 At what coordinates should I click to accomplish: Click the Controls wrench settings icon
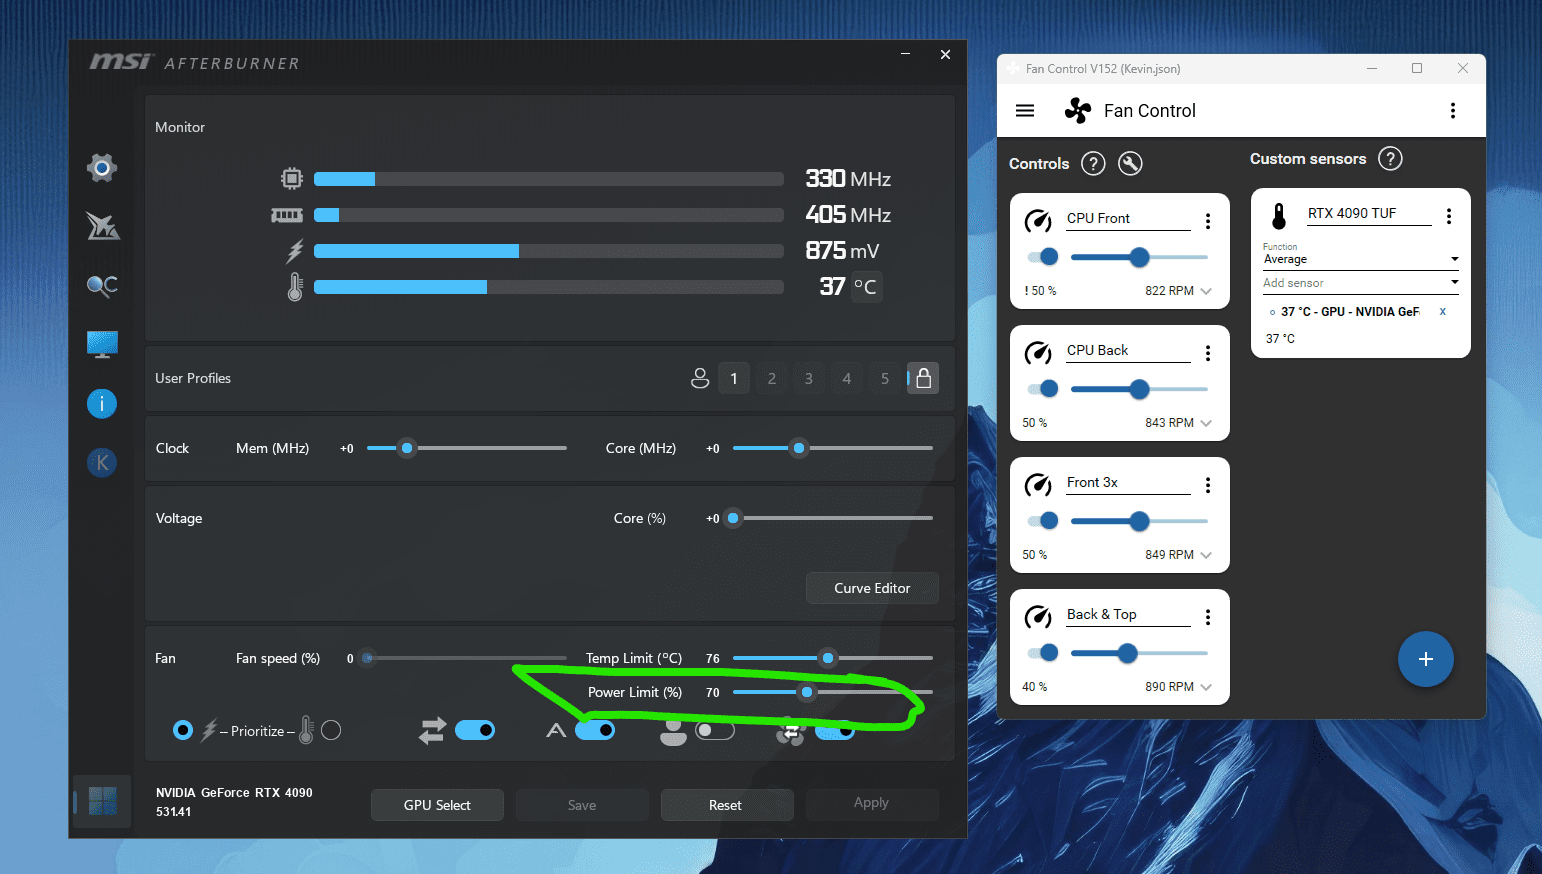pos(1130,164)
